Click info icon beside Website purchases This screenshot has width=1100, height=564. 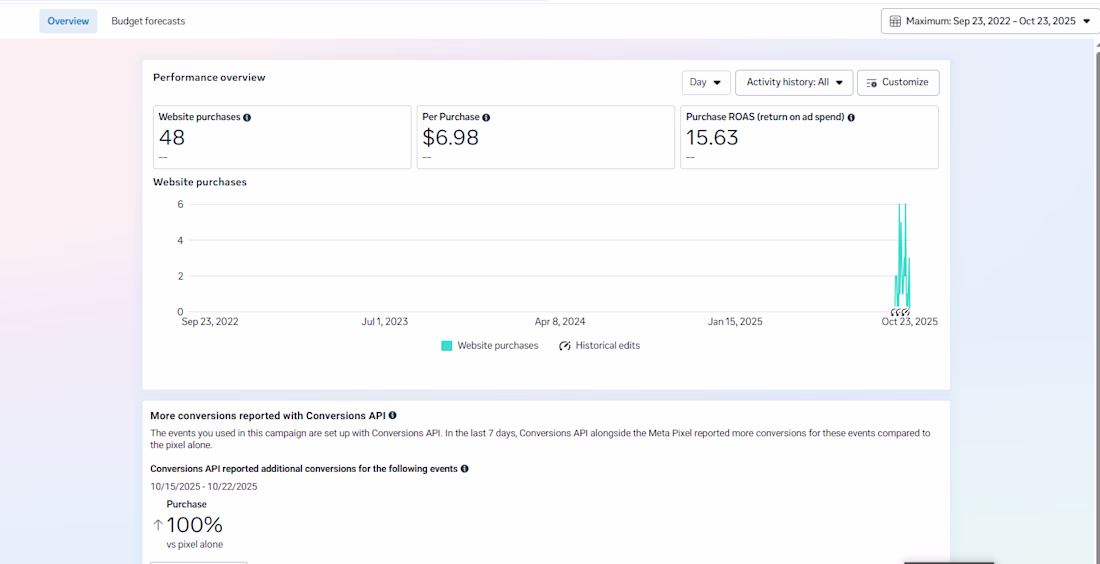(247, 117)
